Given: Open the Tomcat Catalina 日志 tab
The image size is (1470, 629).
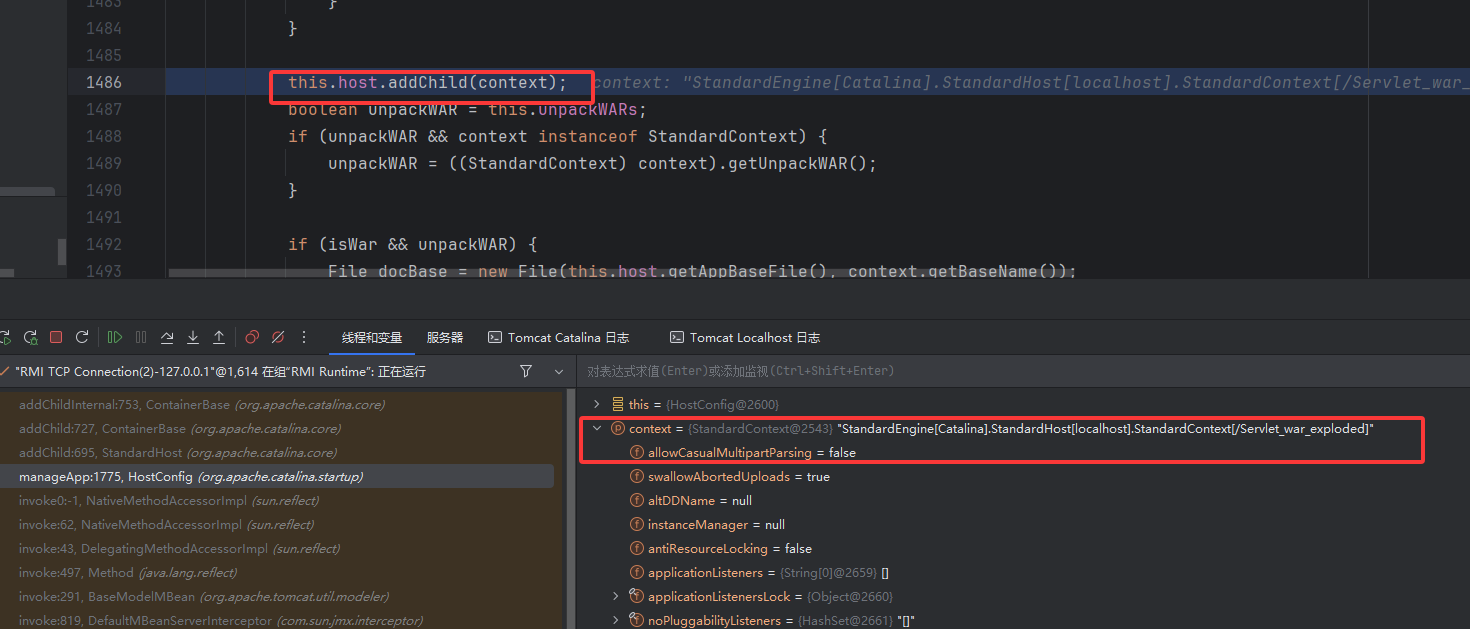Looking at the screenshot, I should pyautogui.click(x=559, y=337).
